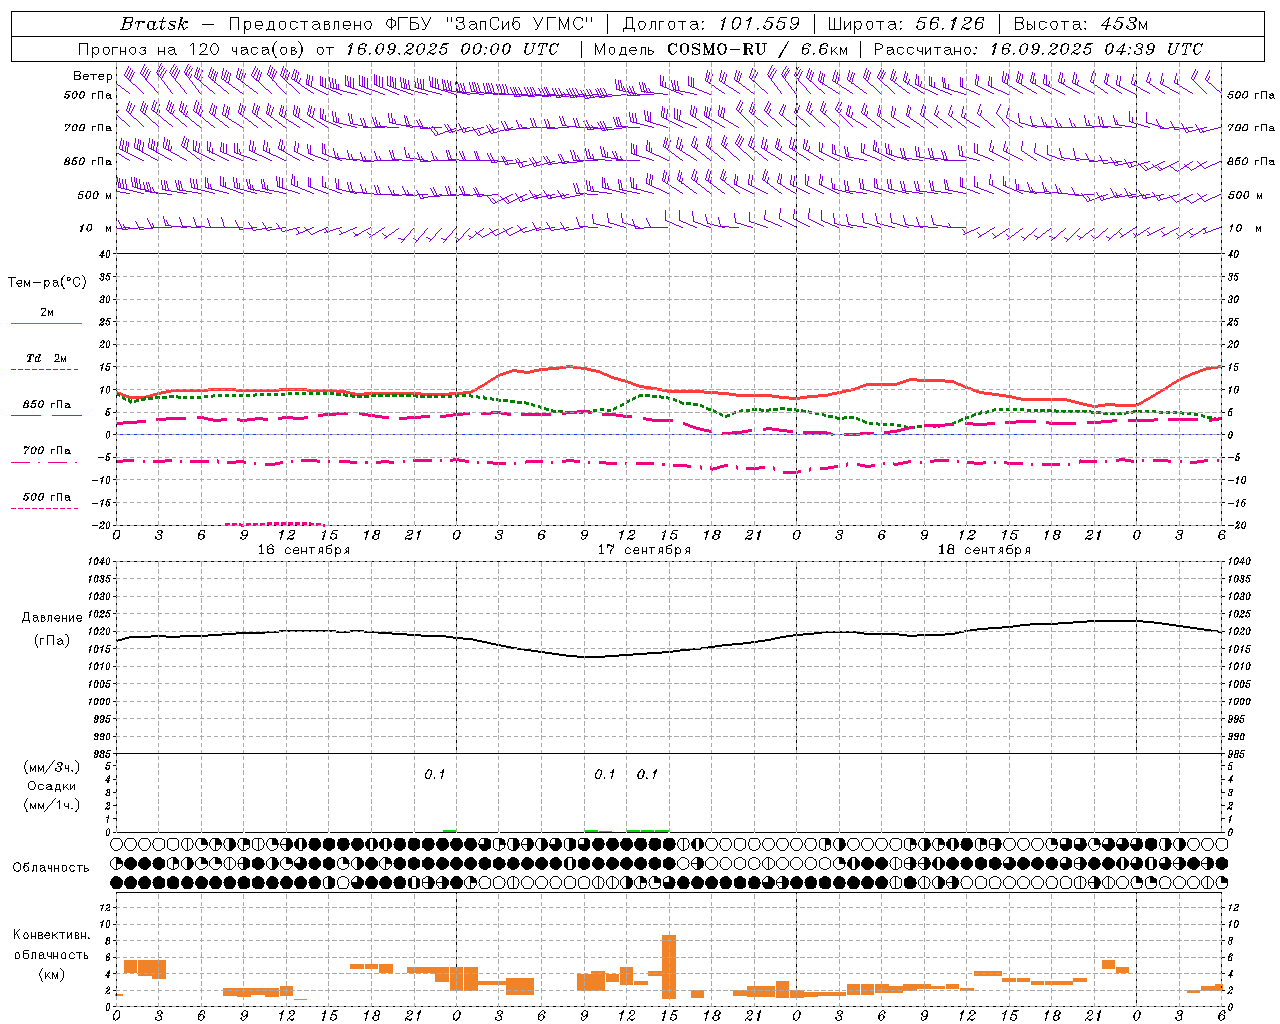Click the longitude value "Долгота: 101.559"

tap(712, 24)
